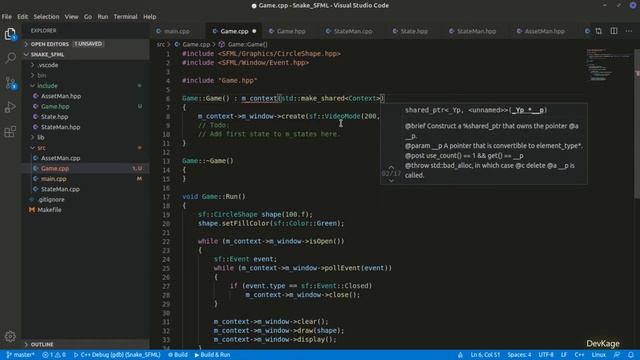
Task: Open the Extensions view
Action: (x=10, y=131)
